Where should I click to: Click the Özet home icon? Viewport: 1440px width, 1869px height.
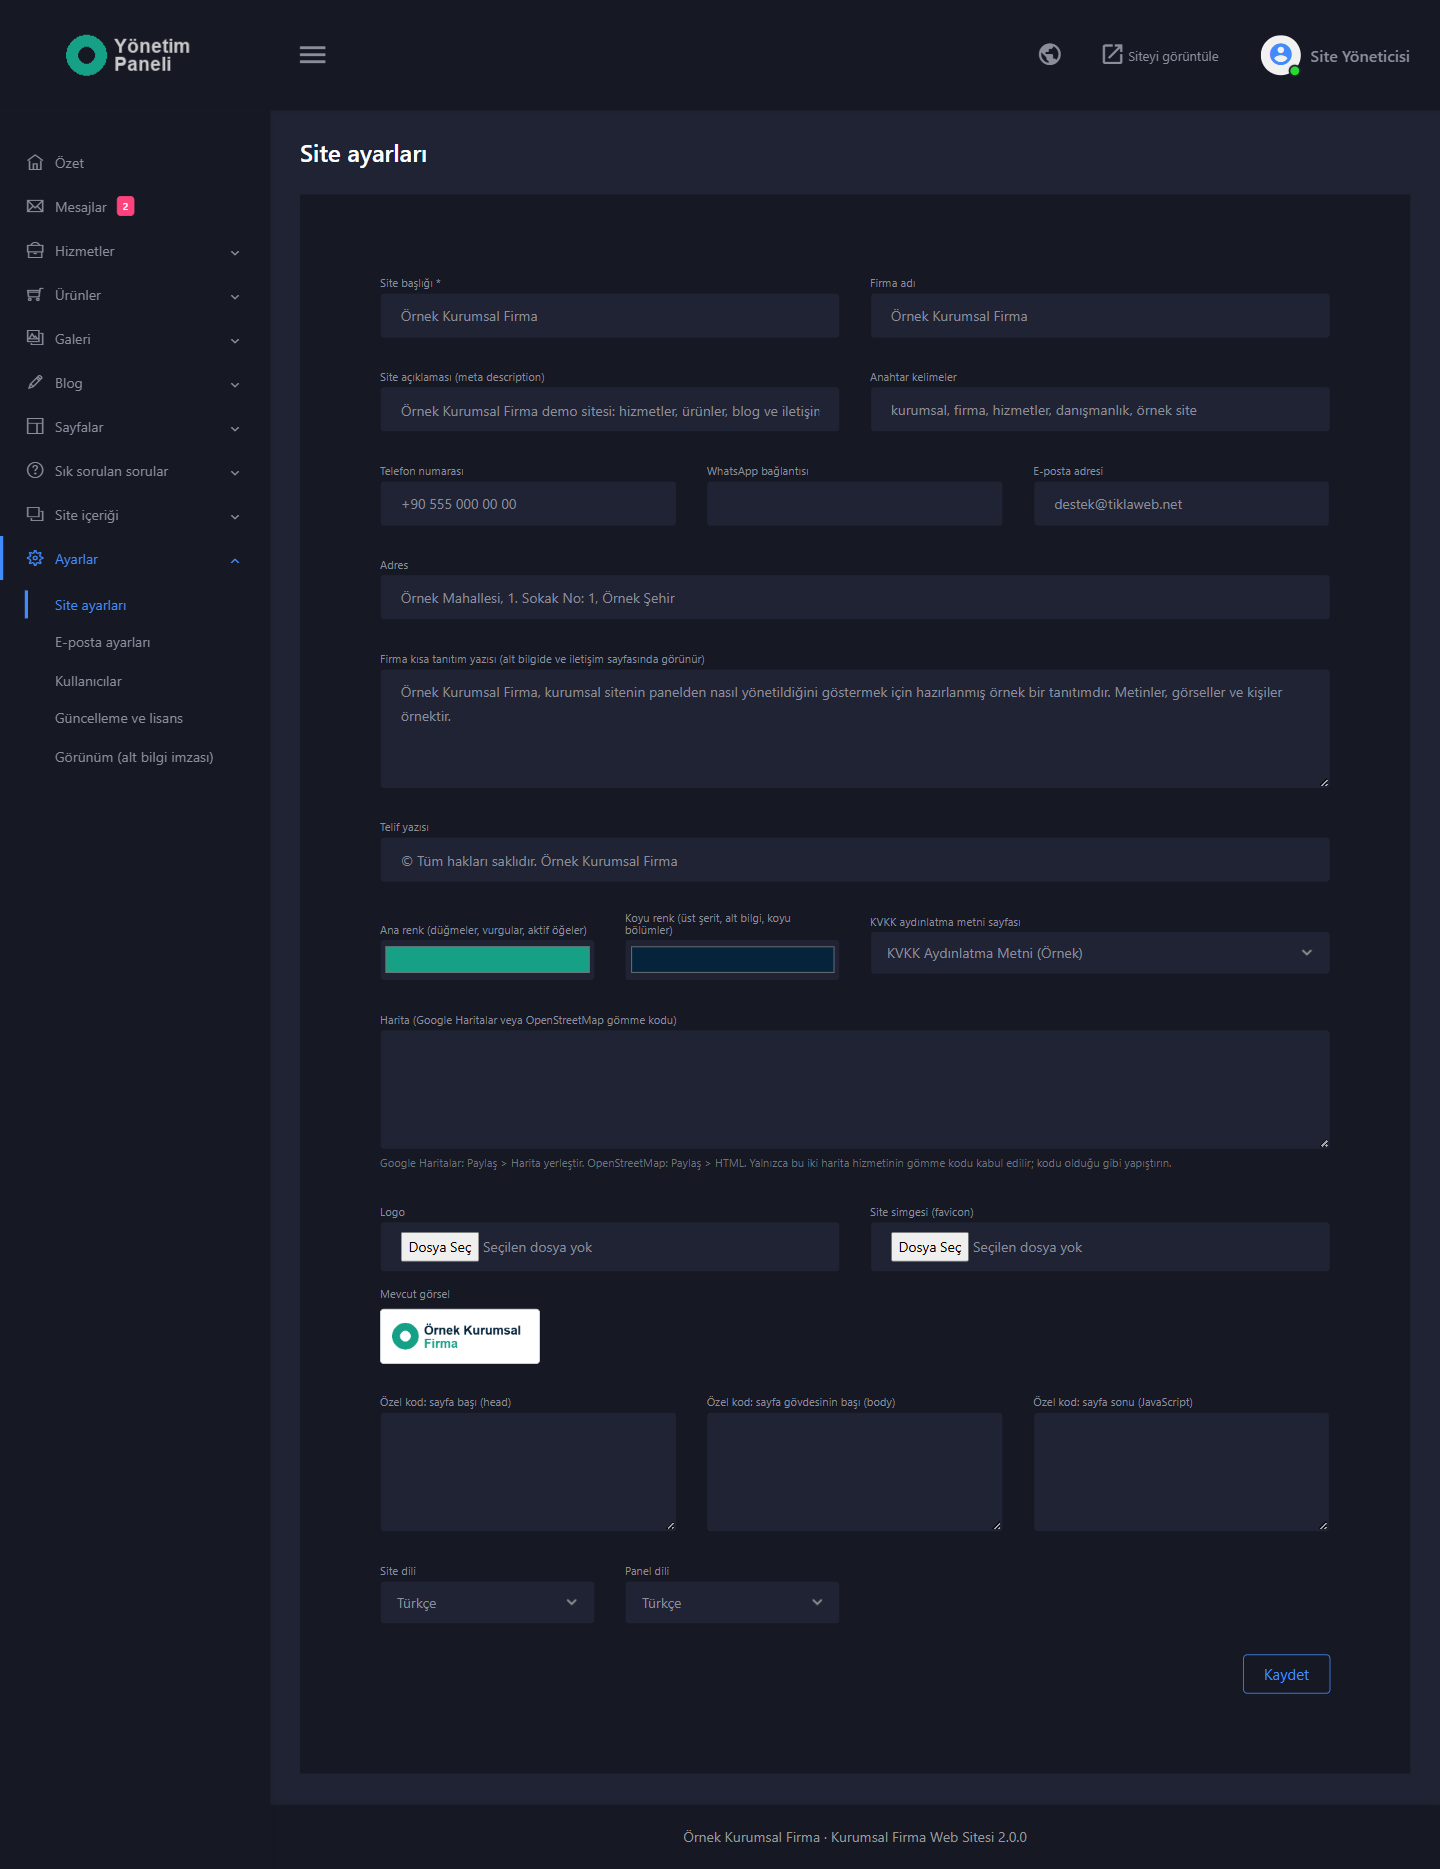click(x=35, y=162)
